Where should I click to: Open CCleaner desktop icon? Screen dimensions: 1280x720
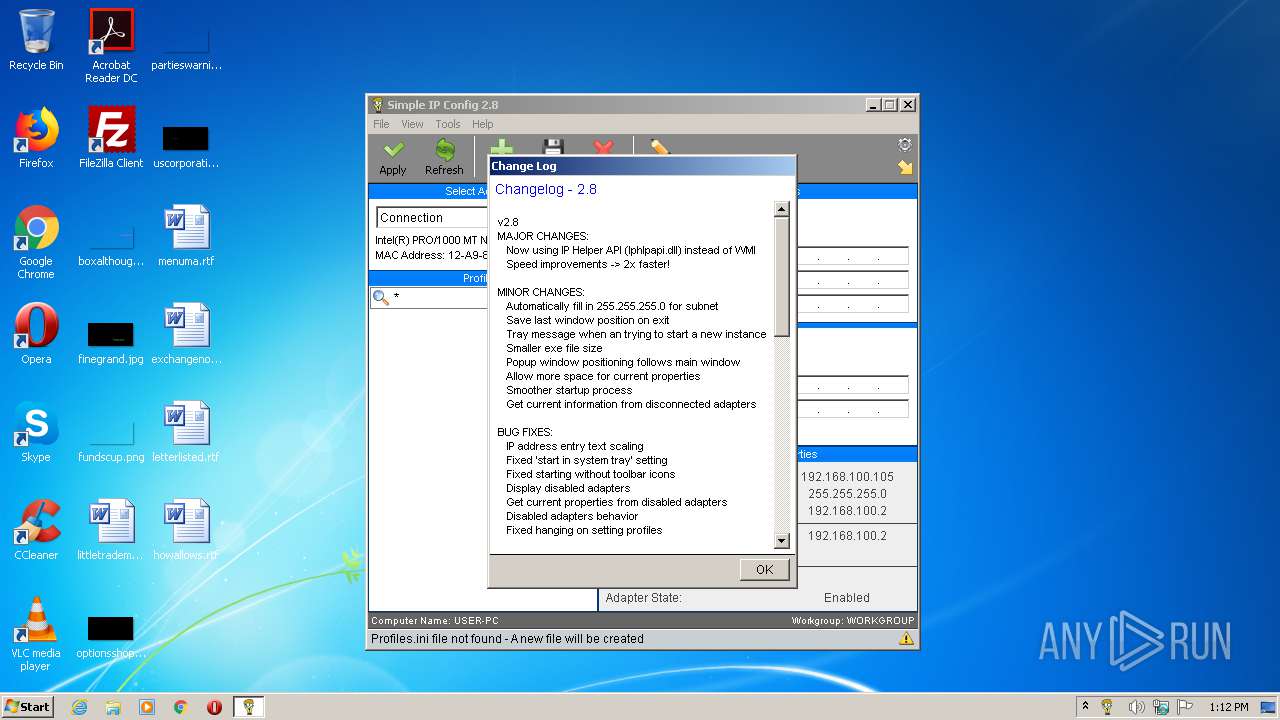pyautogui.click(x=36, y=530)
